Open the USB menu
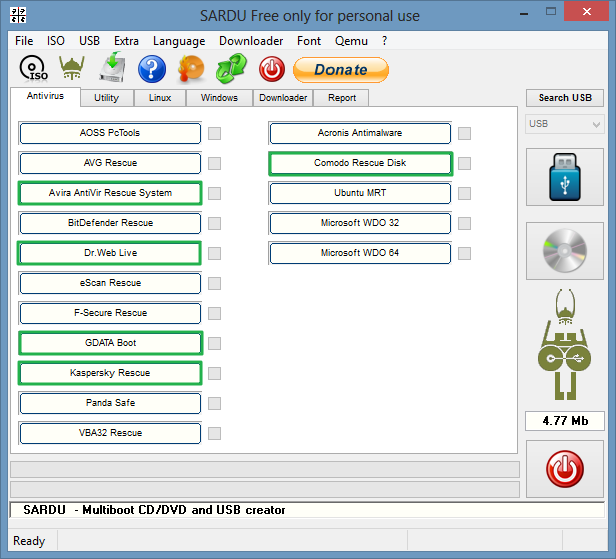Image resolution: width=616 pixels, height=559 pixels. [x=89, y=41]
